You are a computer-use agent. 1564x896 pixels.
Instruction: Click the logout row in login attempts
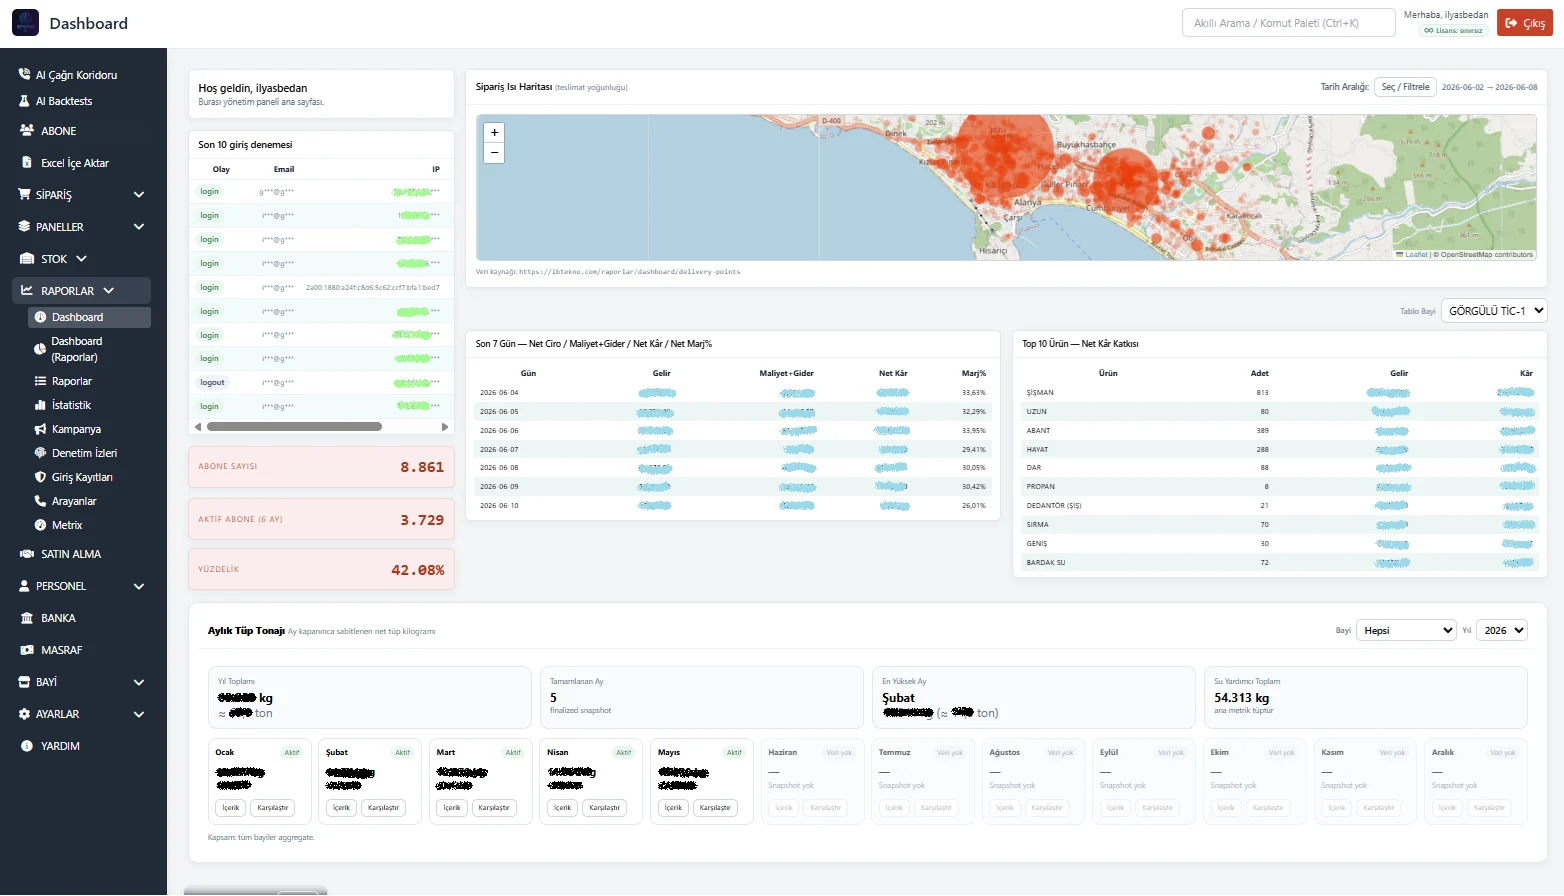click(321, 383)
